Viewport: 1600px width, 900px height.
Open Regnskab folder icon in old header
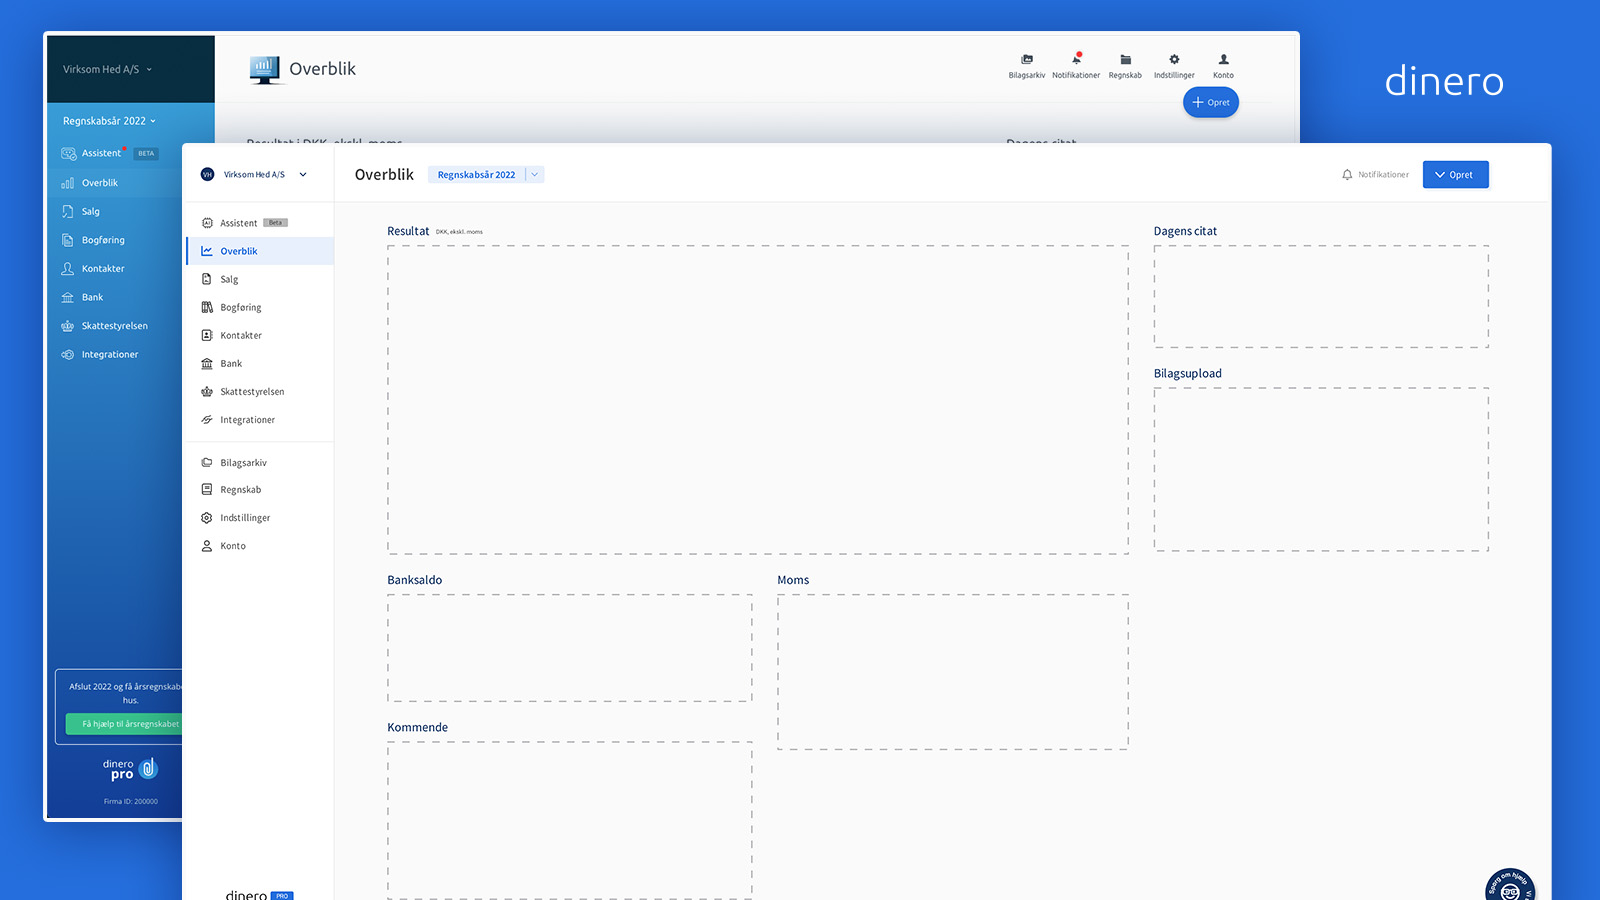tap(1125, 60)
